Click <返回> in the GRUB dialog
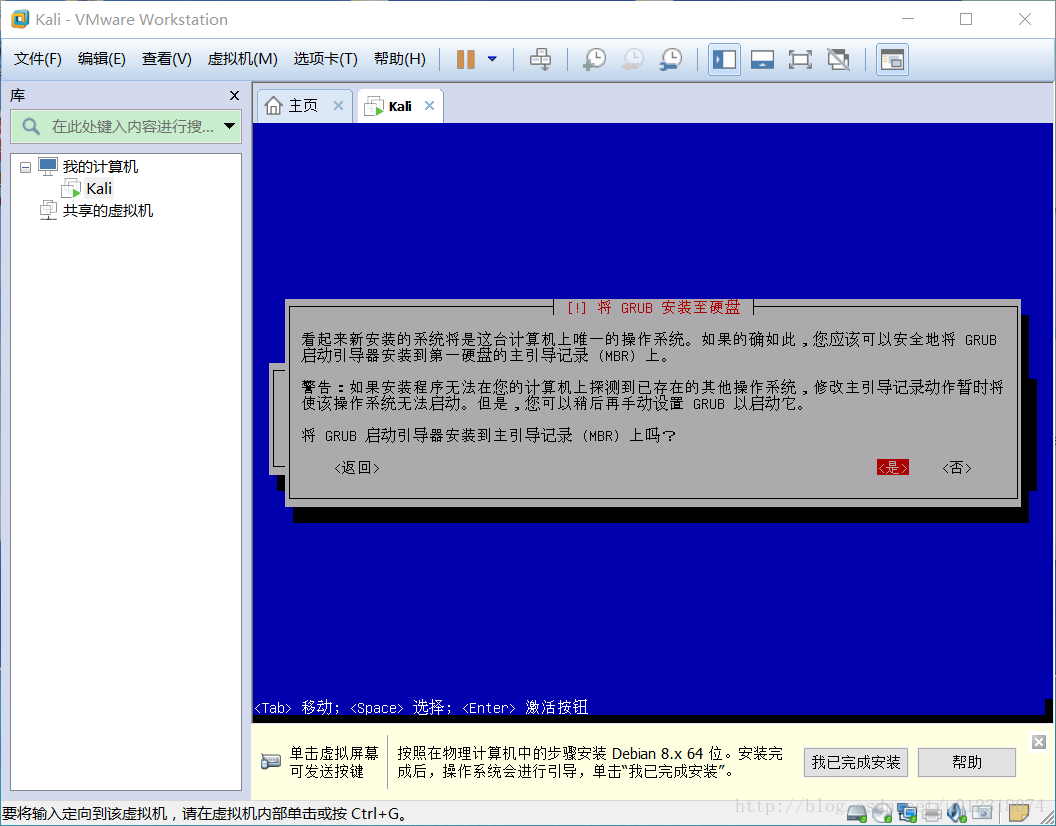The width and height of the screenshot is (1056, 826). click(357, 468)
